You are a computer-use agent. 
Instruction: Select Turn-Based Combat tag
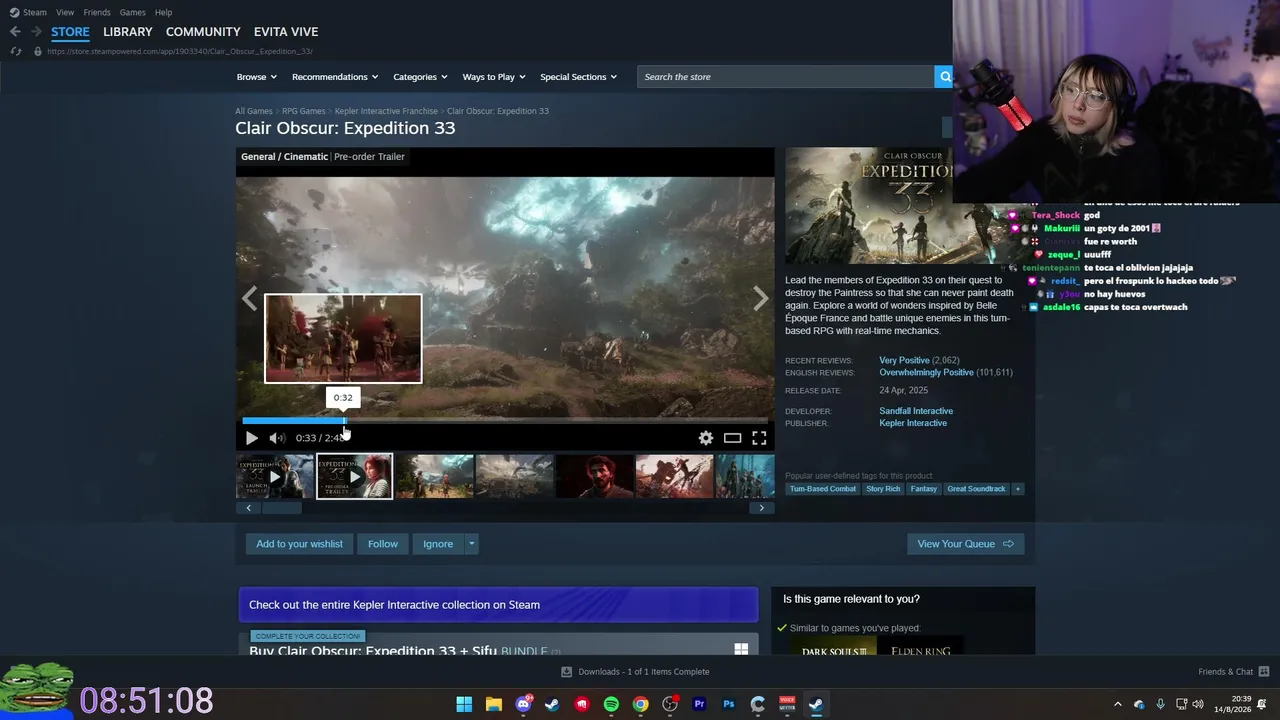click(823, 489)
